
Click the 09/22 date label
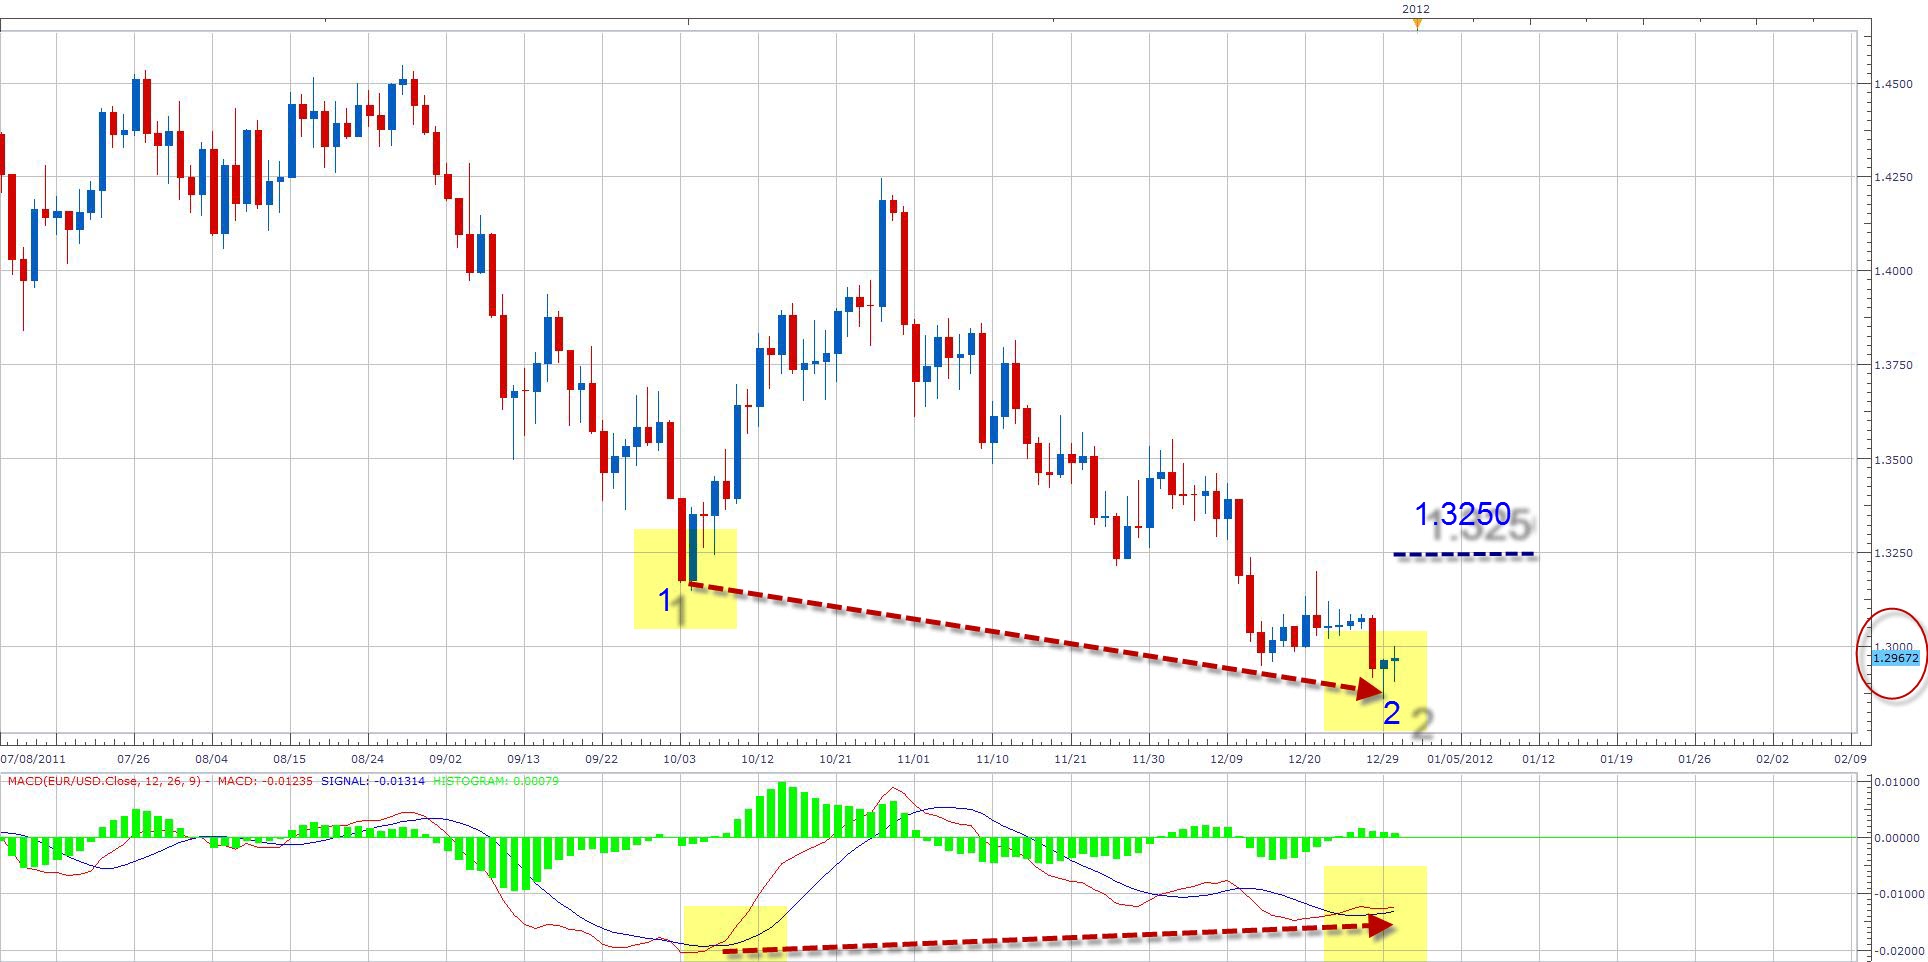click(x=602, y=759)
